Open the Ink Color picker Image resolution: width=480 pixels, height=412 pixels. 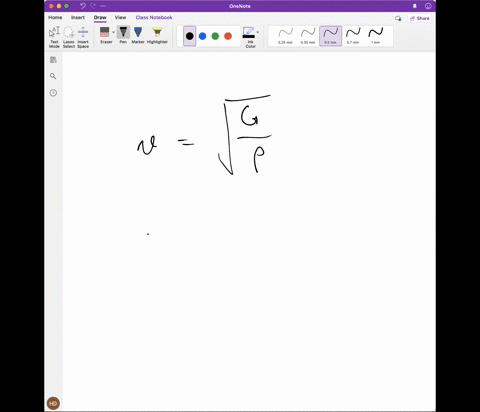[249, 37]
